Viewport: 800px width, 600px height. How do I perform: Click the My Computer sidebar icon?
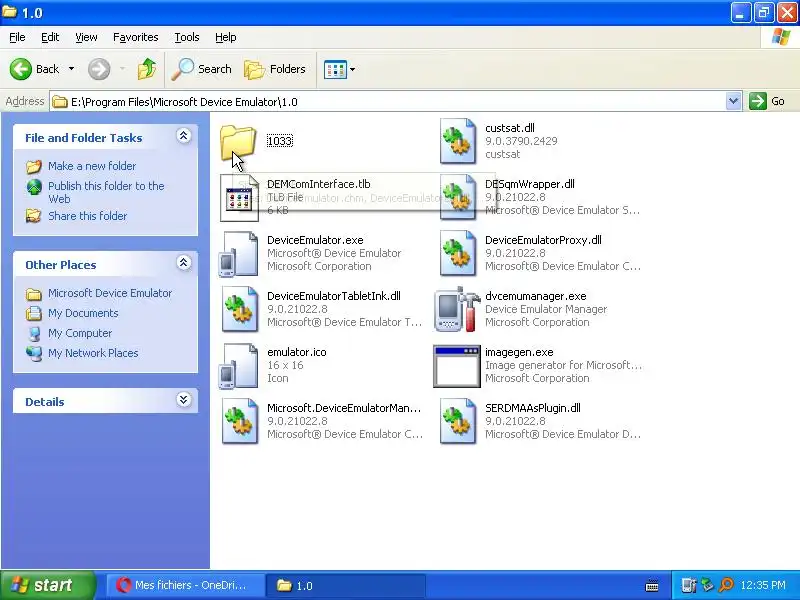tap(34, 334)
